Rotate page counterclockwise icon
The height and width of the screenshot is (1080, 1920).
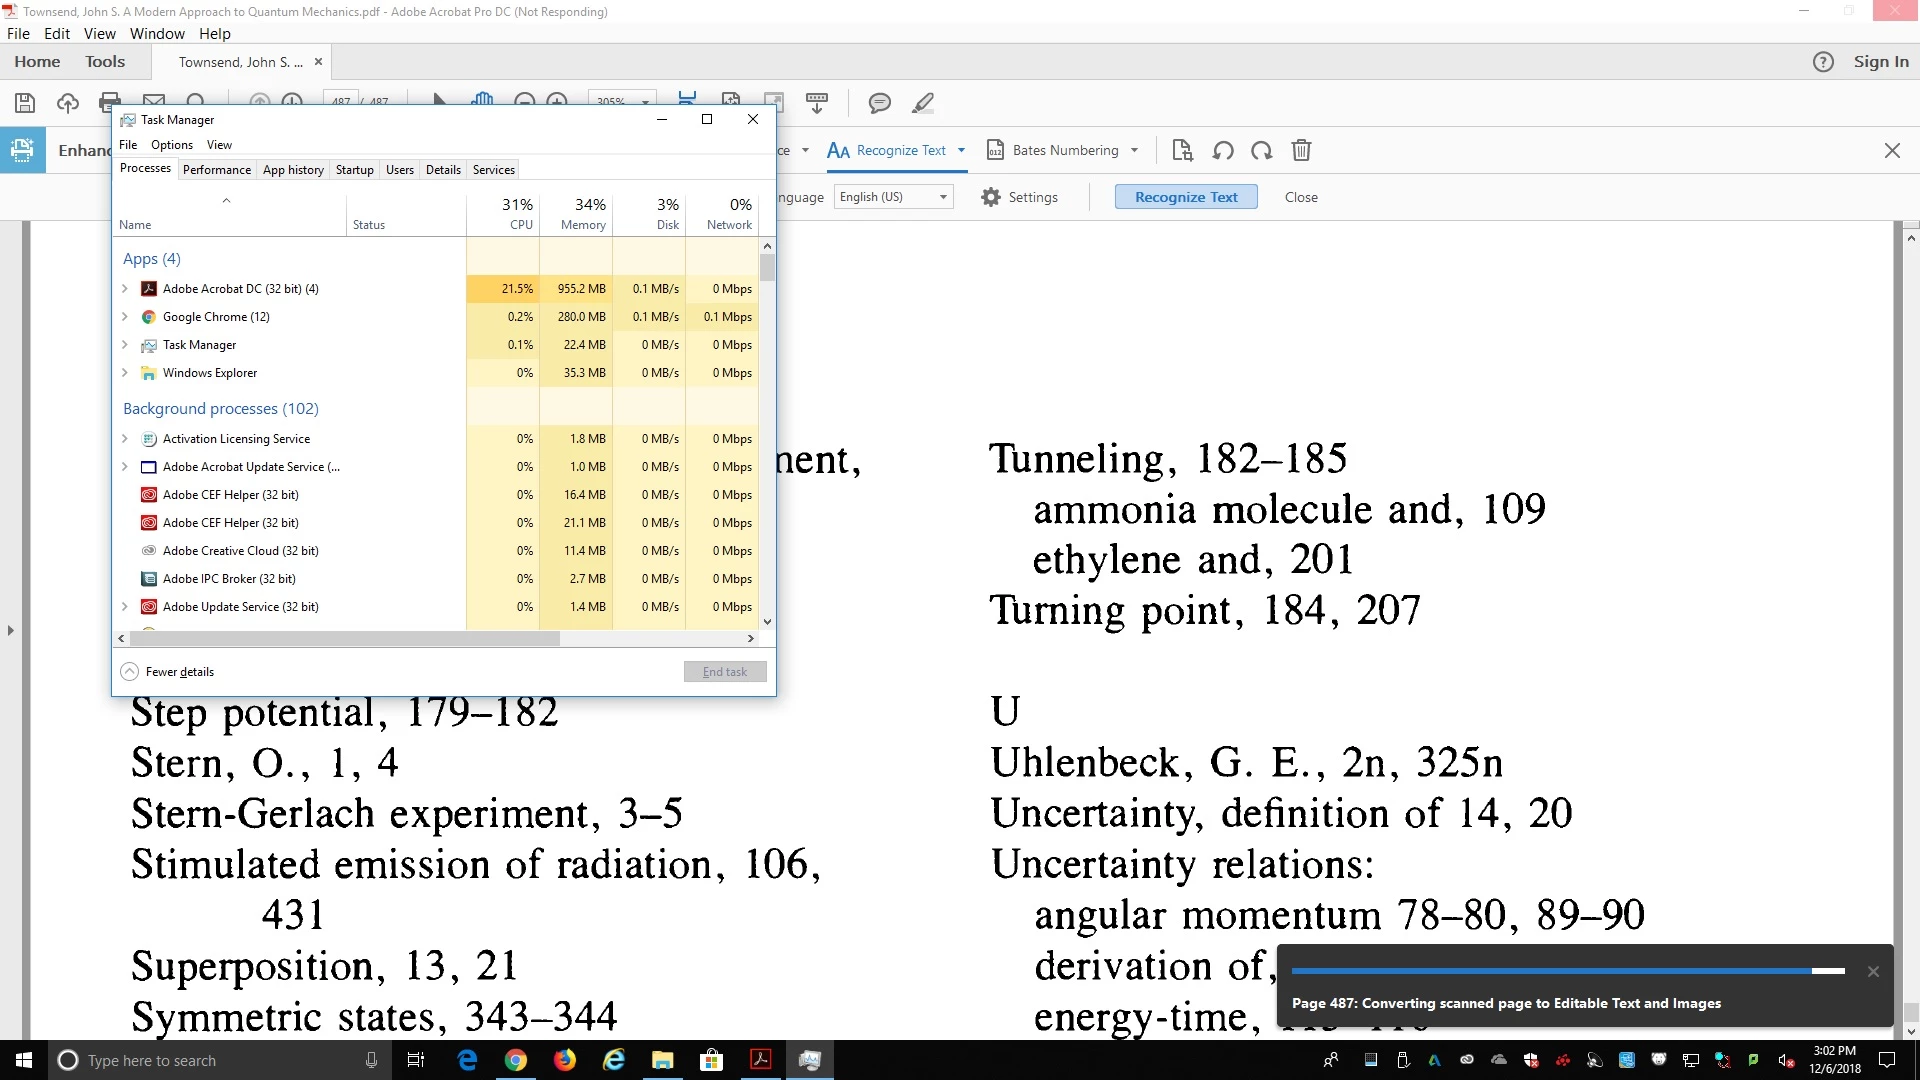pos(1222,151)
